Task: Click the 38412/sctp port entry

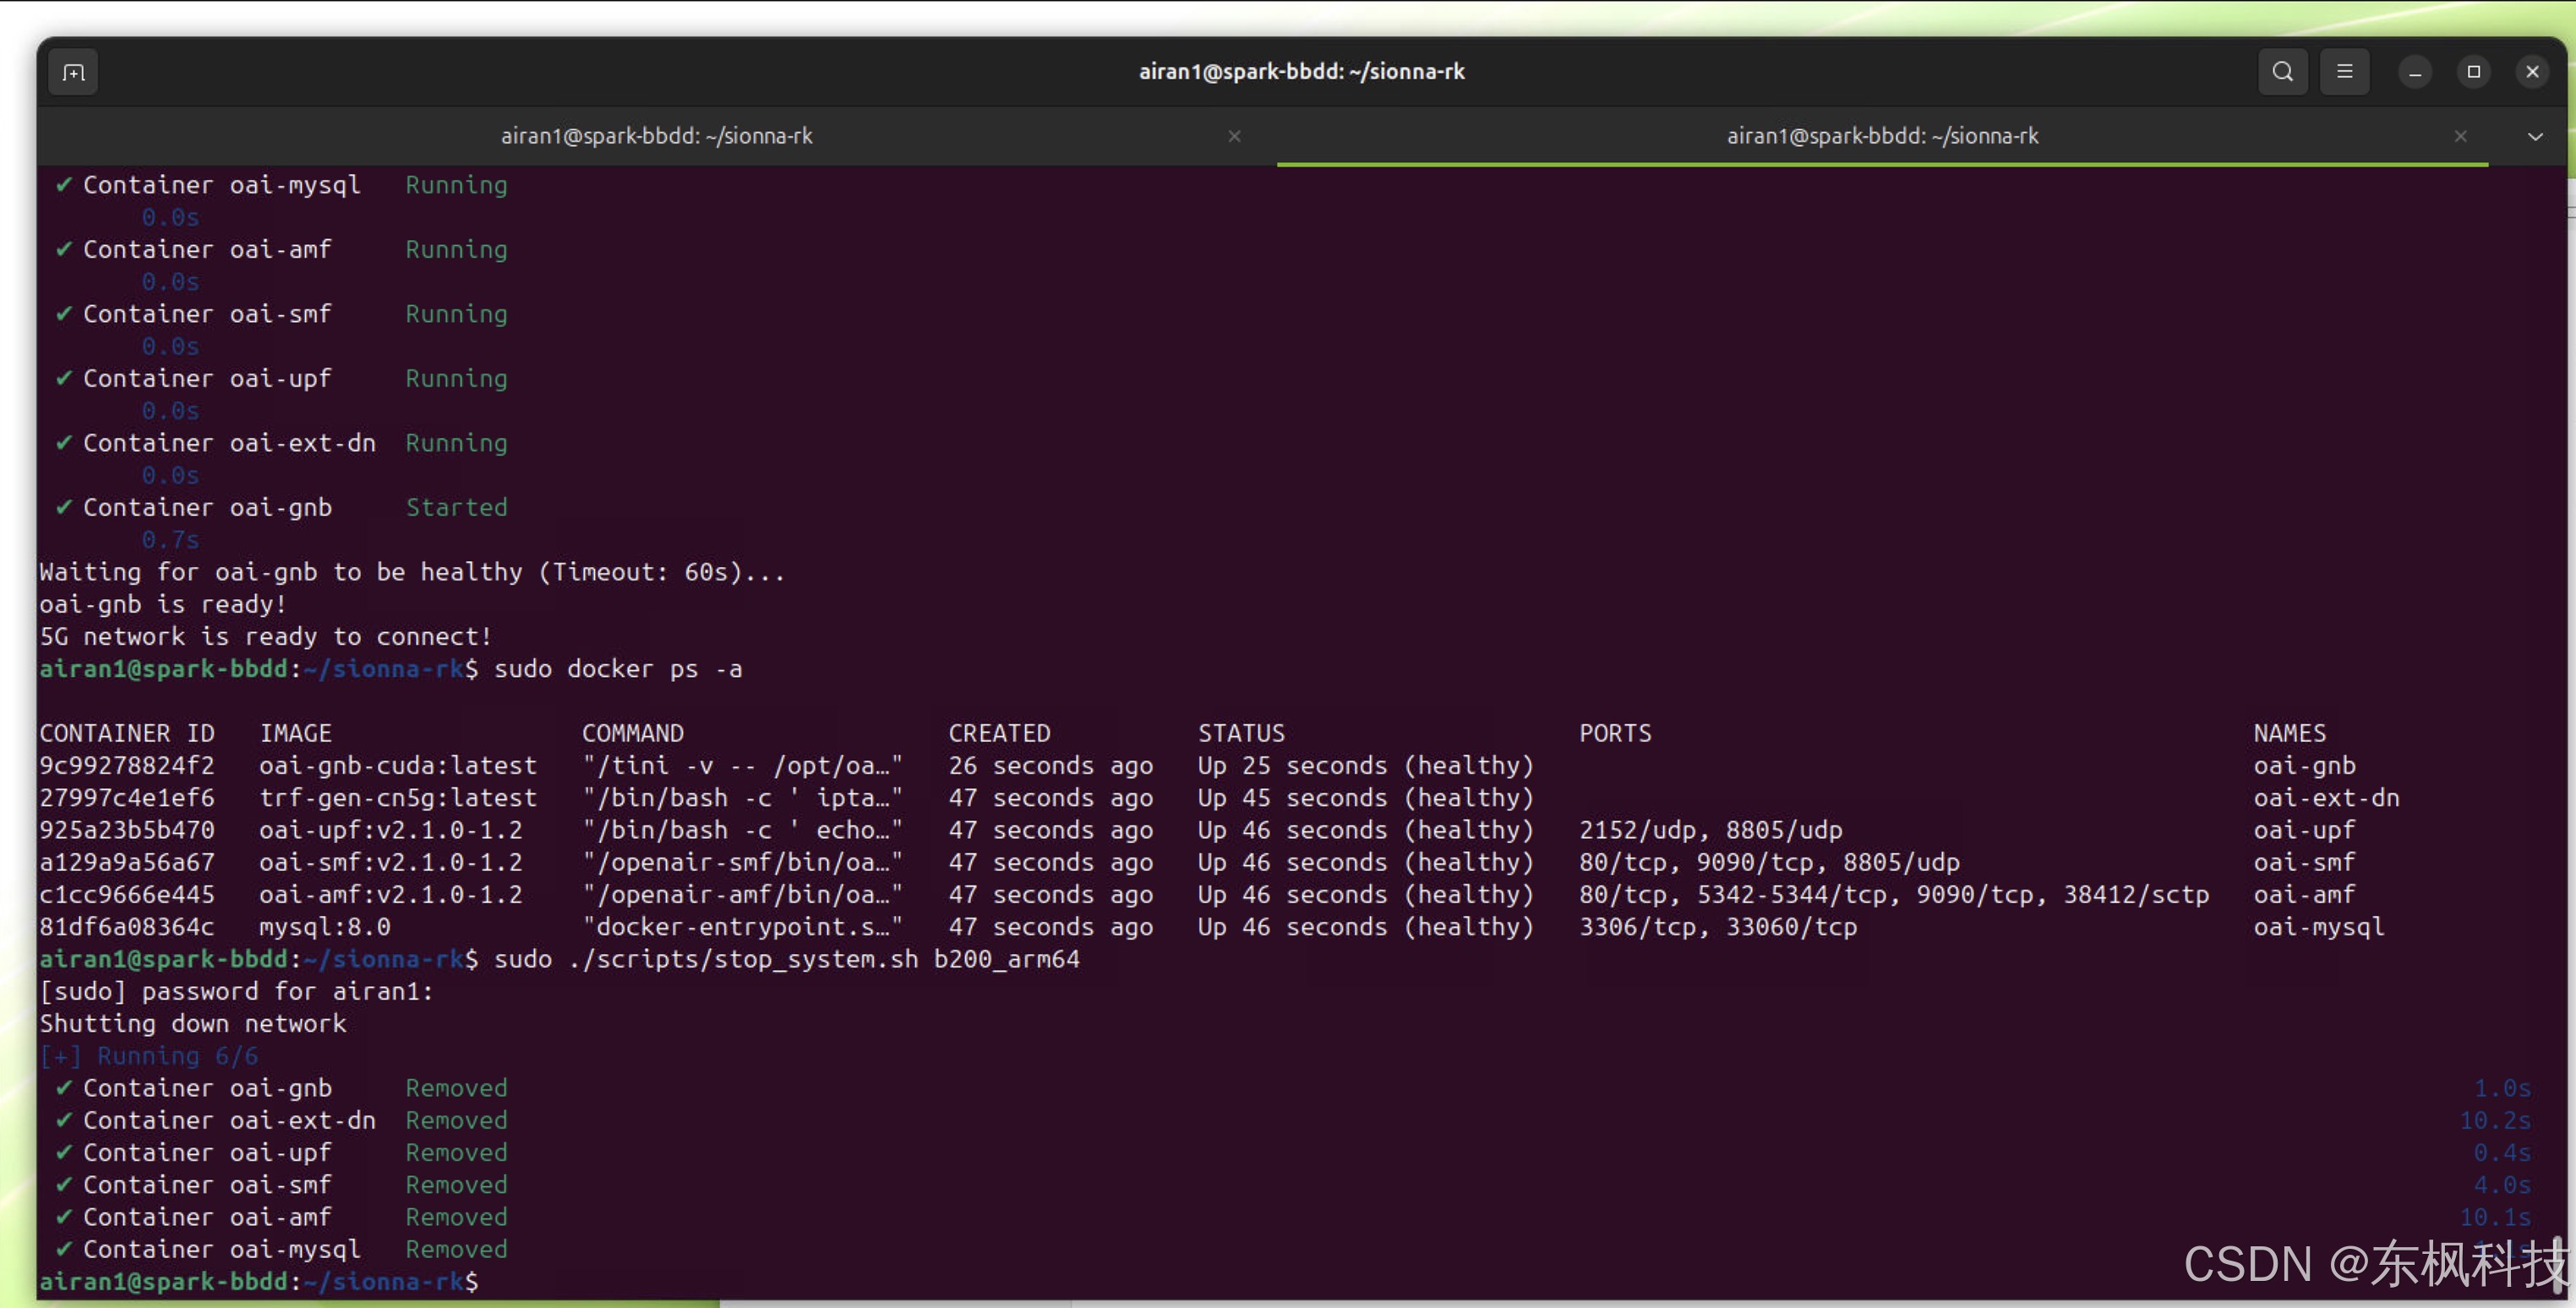Action: pyautogui.click(x=2136, y=895)
